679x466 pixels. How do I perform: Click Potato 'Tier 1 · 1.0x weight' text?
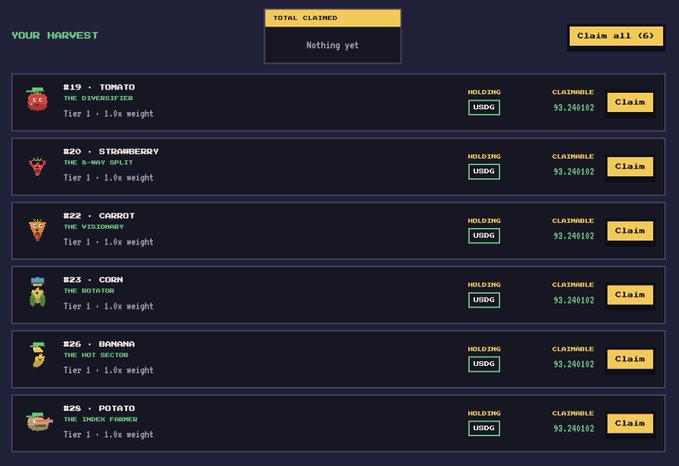(x=108, y=434)
